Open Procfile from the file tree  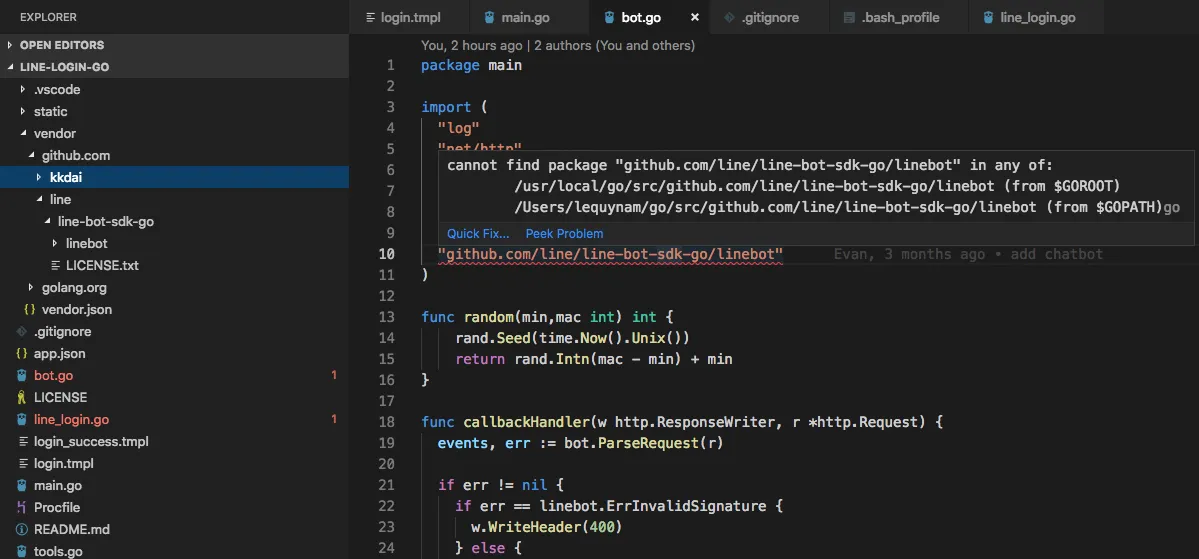tap(57, 508)
